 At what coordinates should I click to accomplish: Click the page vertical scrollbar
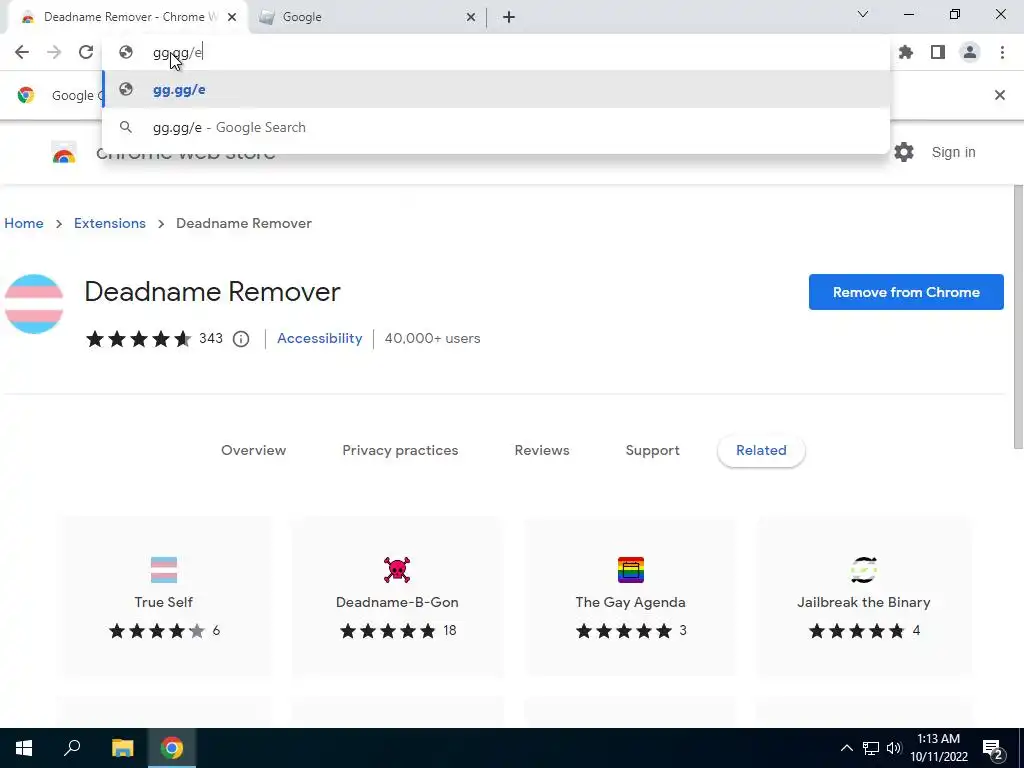pos(1018,317)
